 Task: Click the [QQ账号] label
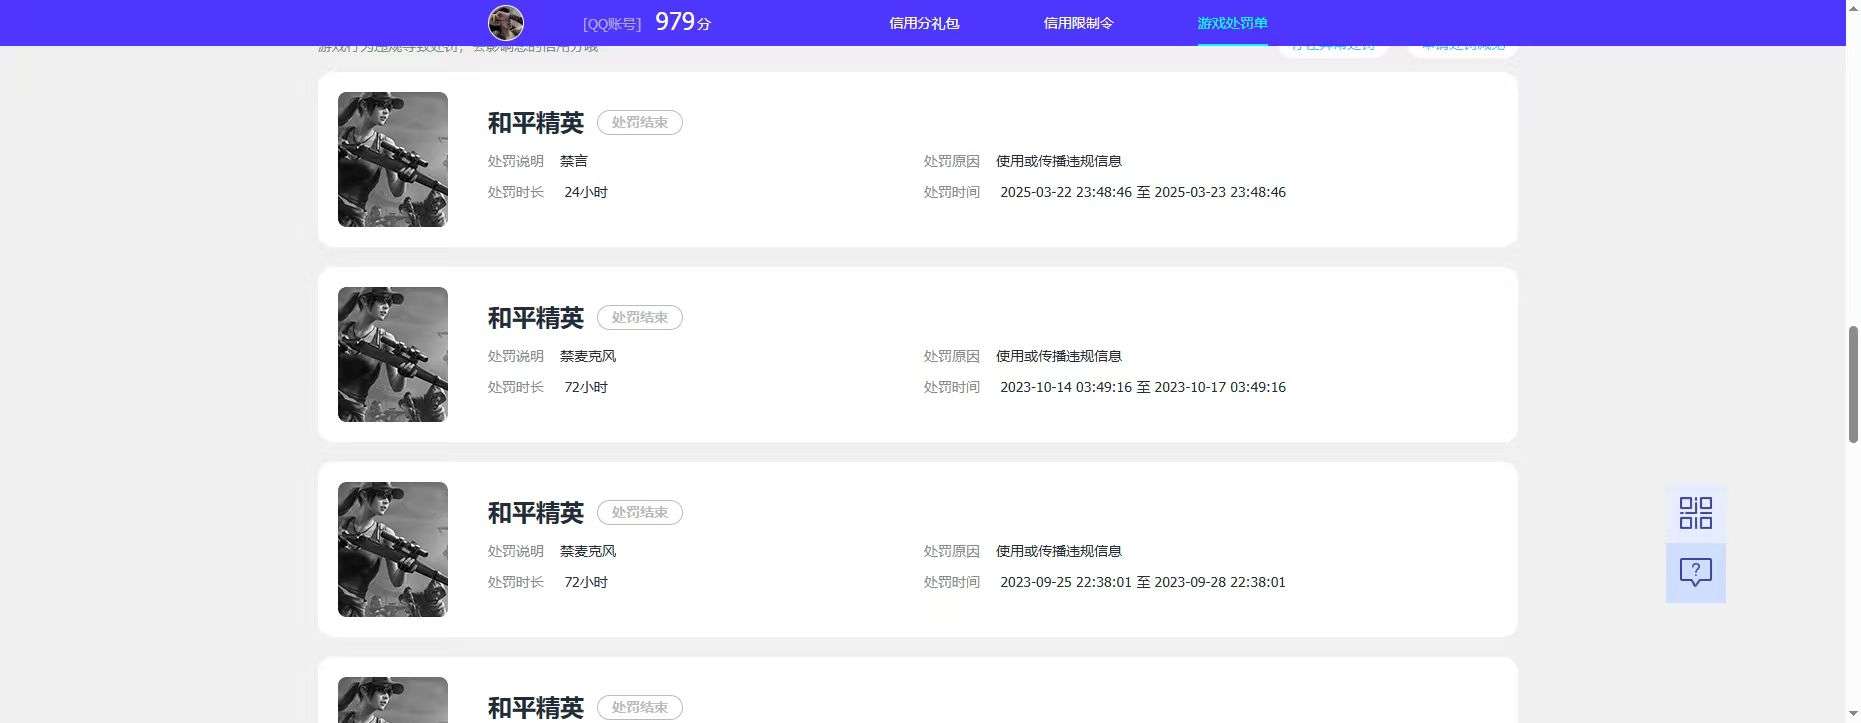pos(612,24)
